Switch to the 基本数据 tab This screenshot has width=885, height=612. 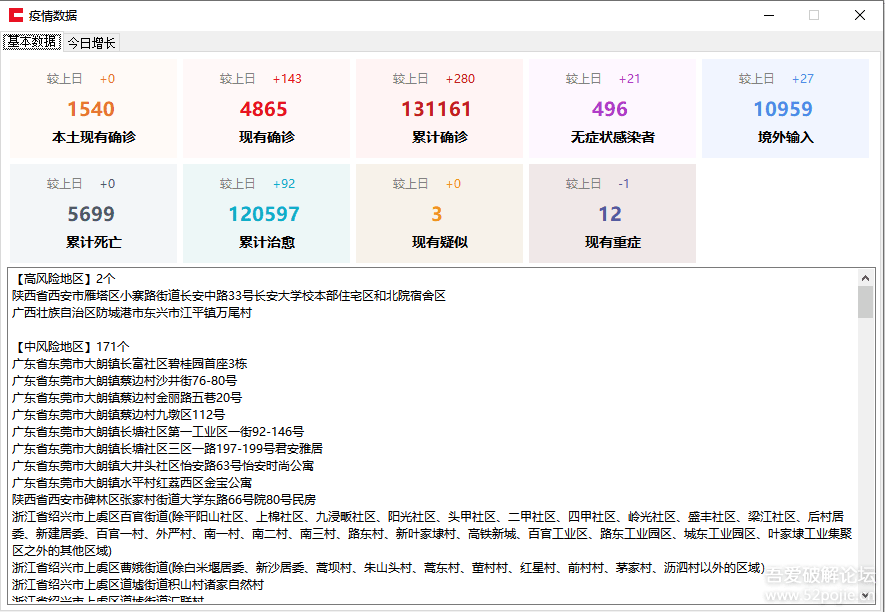point(32,42)
